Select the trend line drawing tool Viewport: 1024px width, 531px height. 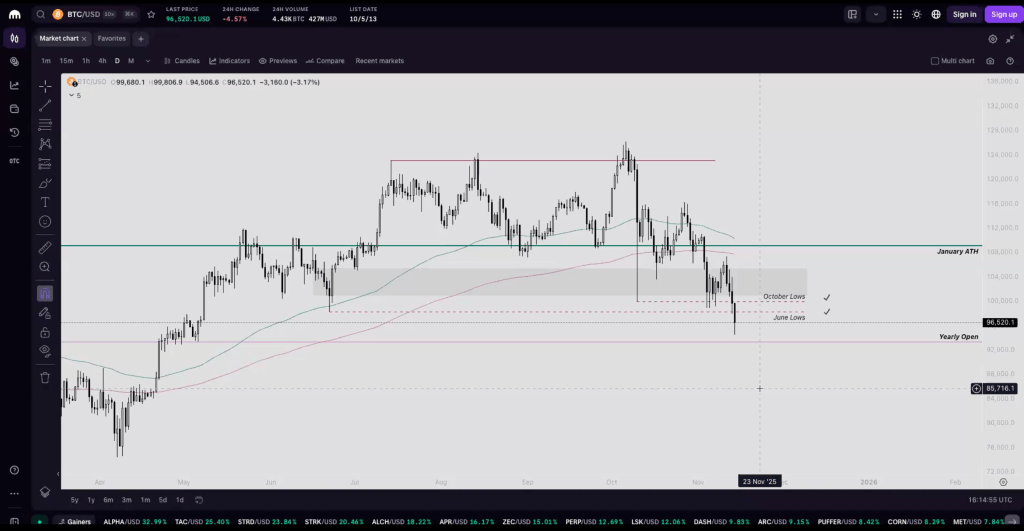pos(45,105)
